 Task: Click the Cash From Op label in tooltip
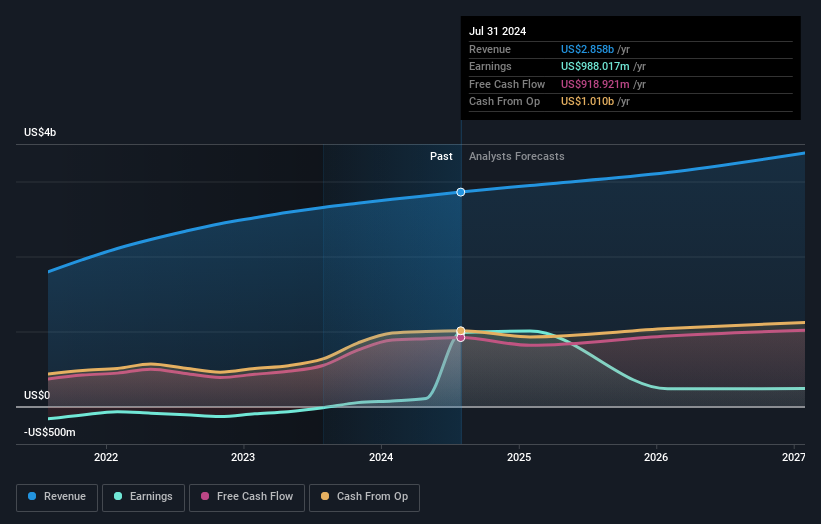pyautogui.click(x=504, y=102)
